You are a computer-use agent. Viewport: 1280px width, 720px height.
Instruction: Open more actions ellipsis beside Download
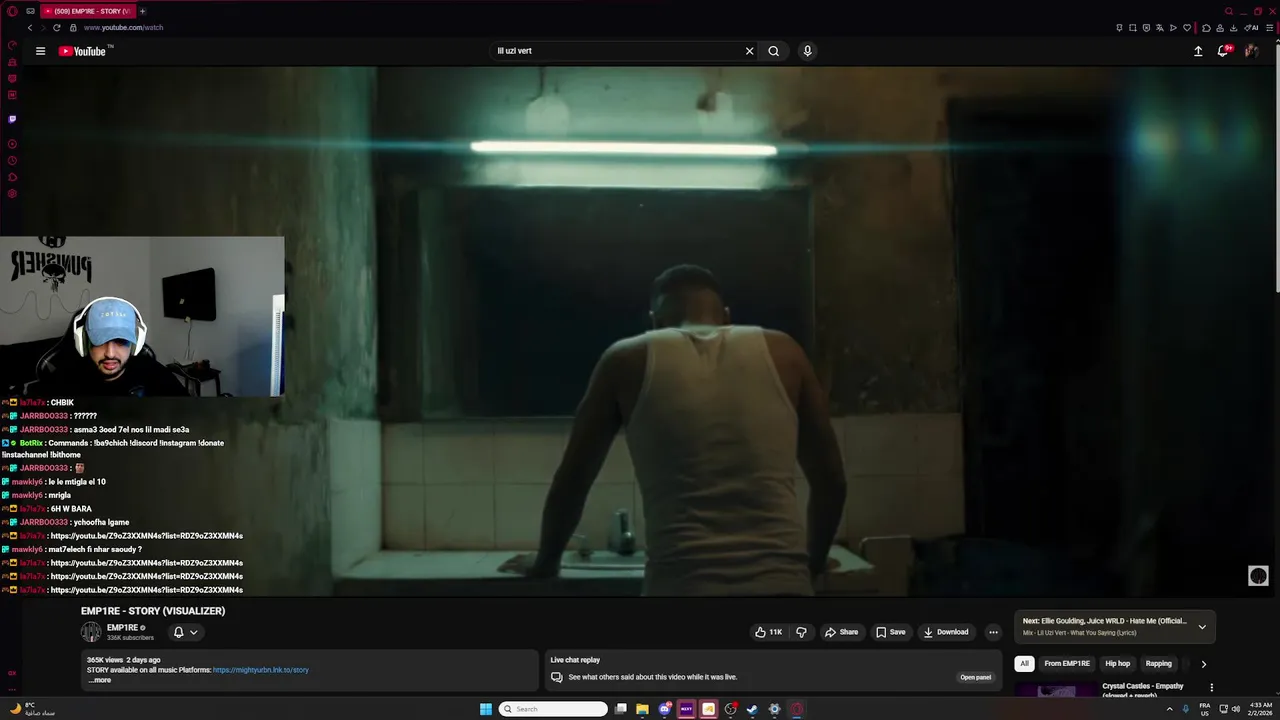click(993, 632)
